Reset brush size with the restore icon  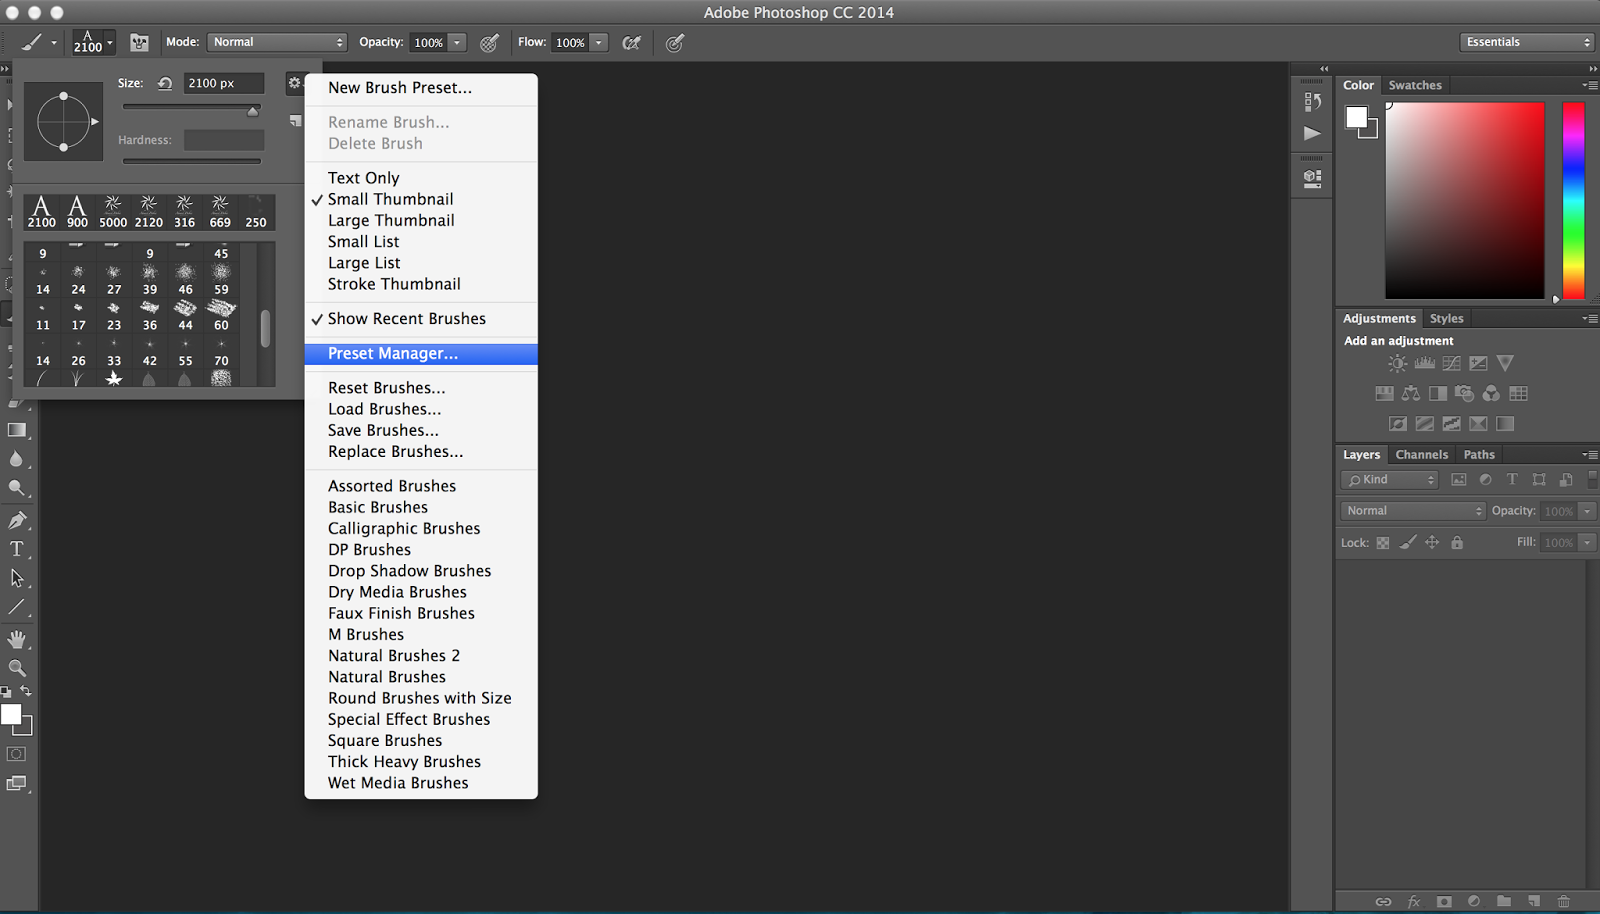point(165,83)
